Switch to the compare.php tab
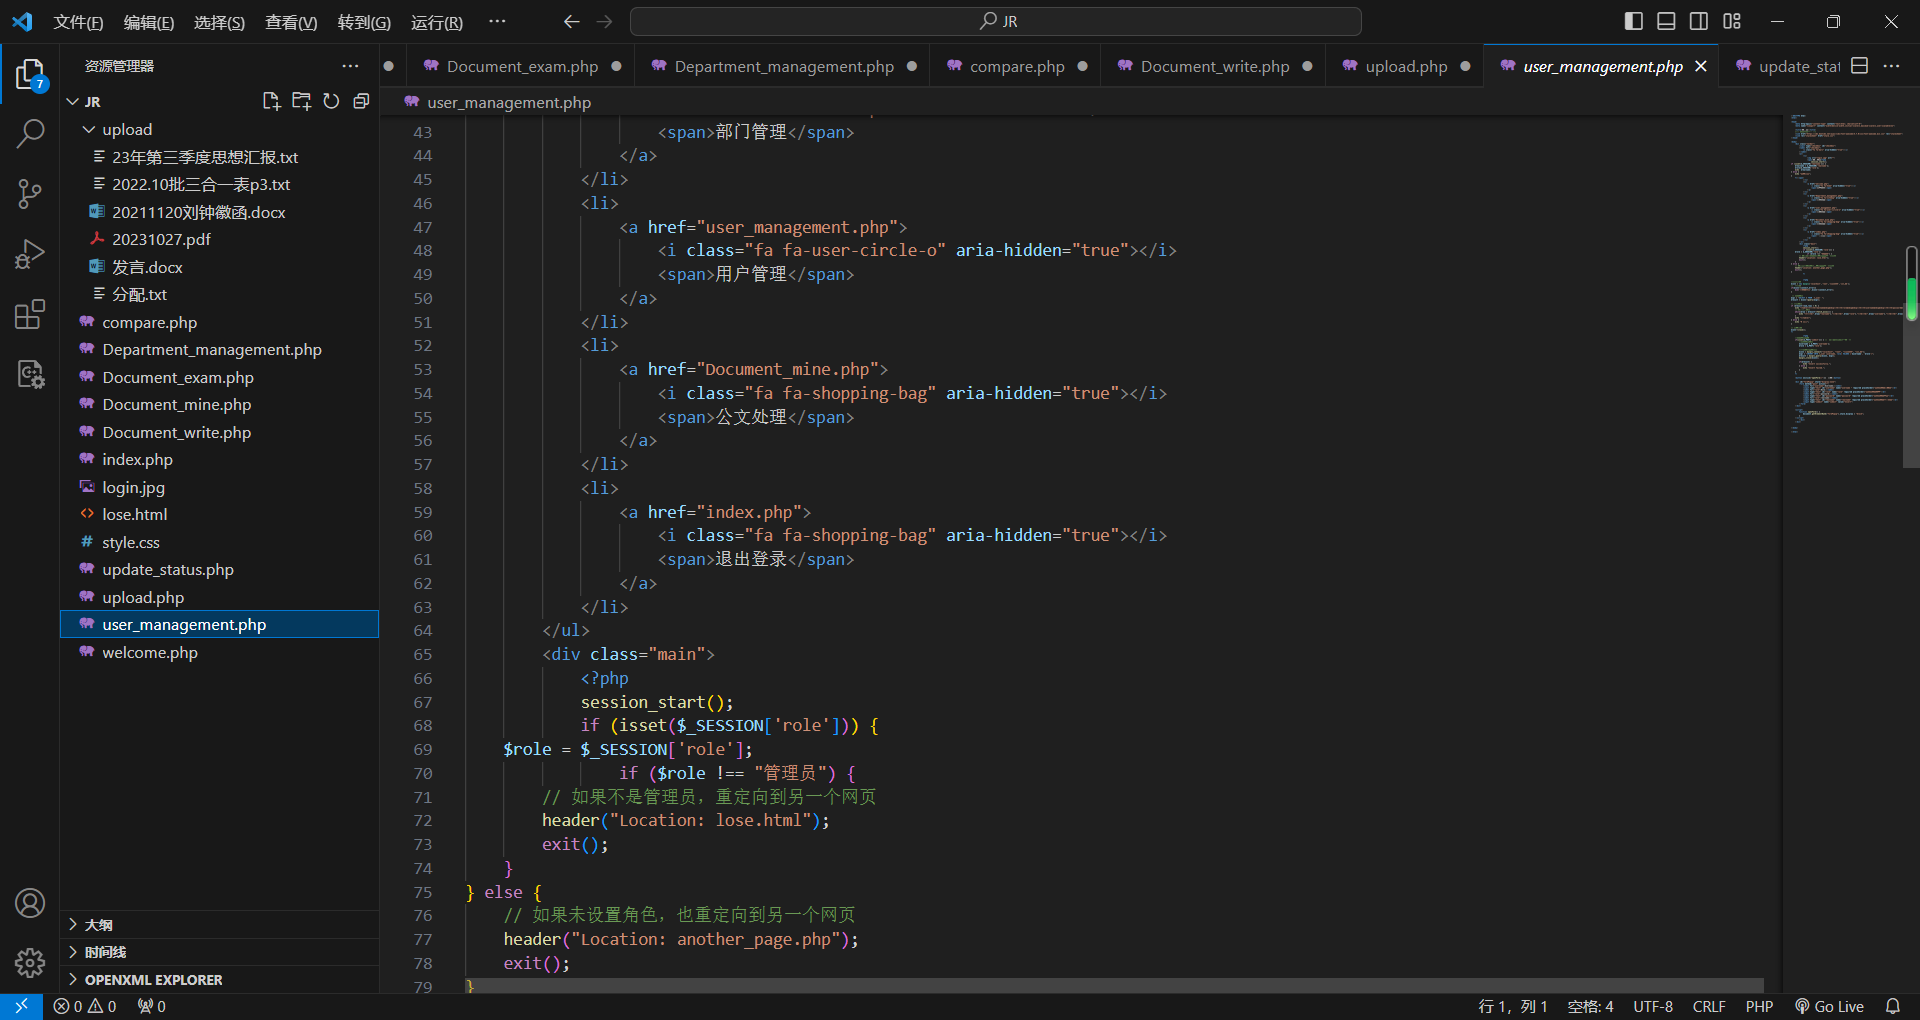 click(x=1016, y=66)
